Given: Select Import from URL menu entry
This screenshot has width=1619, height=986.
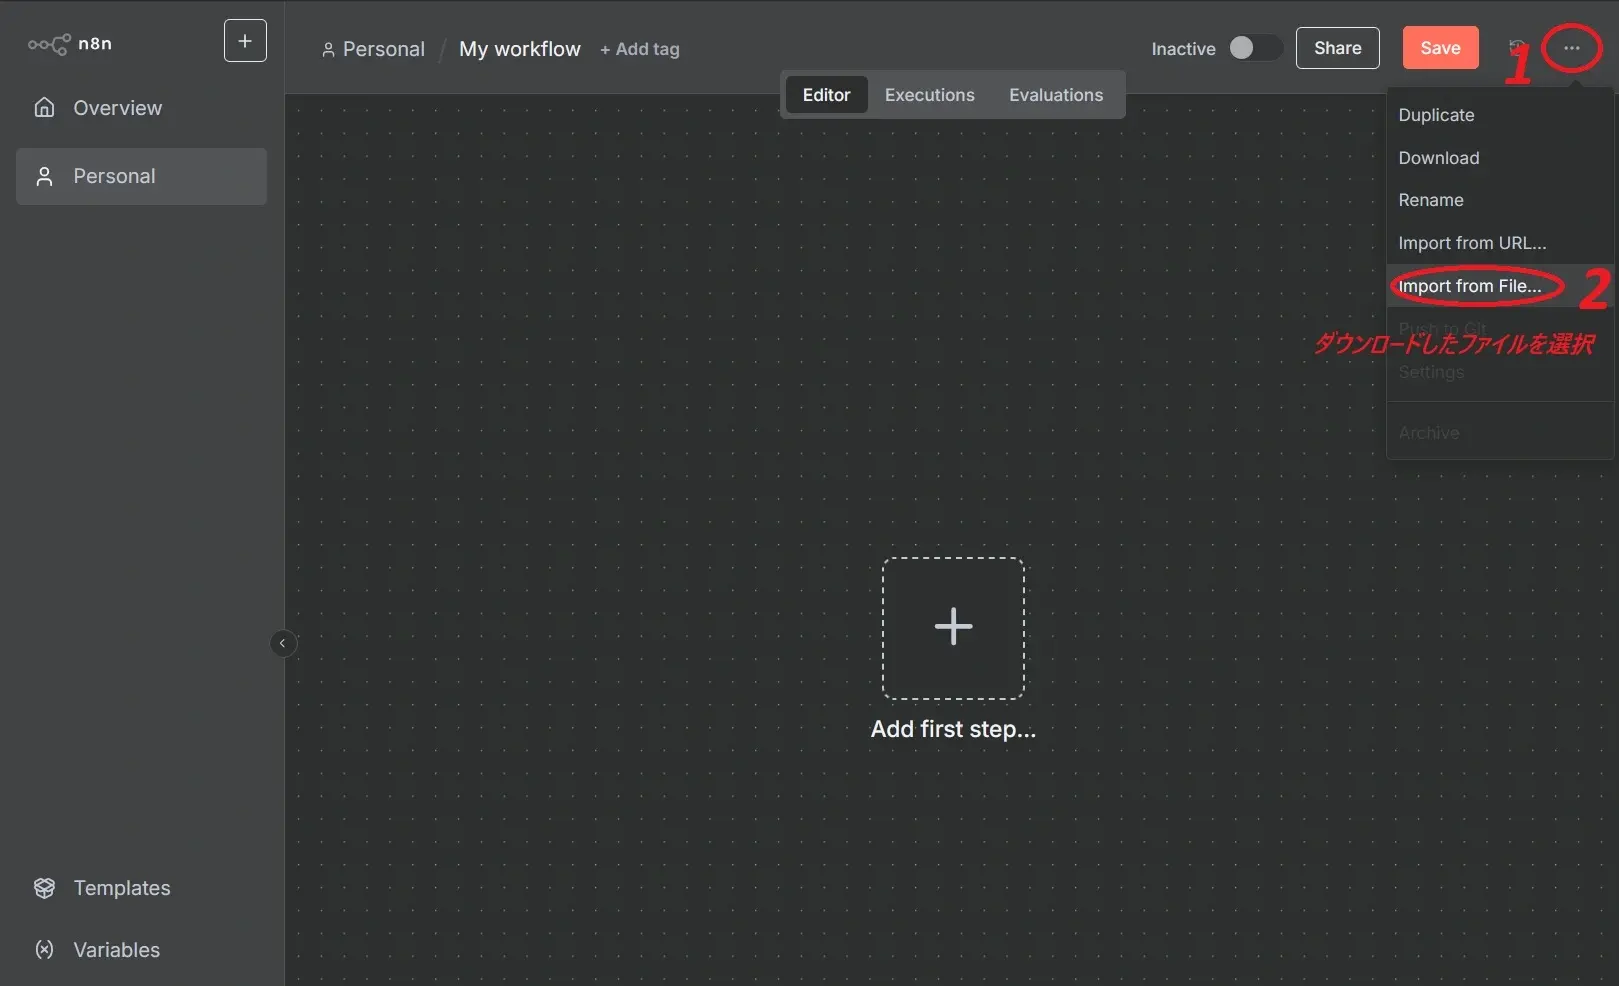Looking at the screenshot, I should (x=1471, y=243).
